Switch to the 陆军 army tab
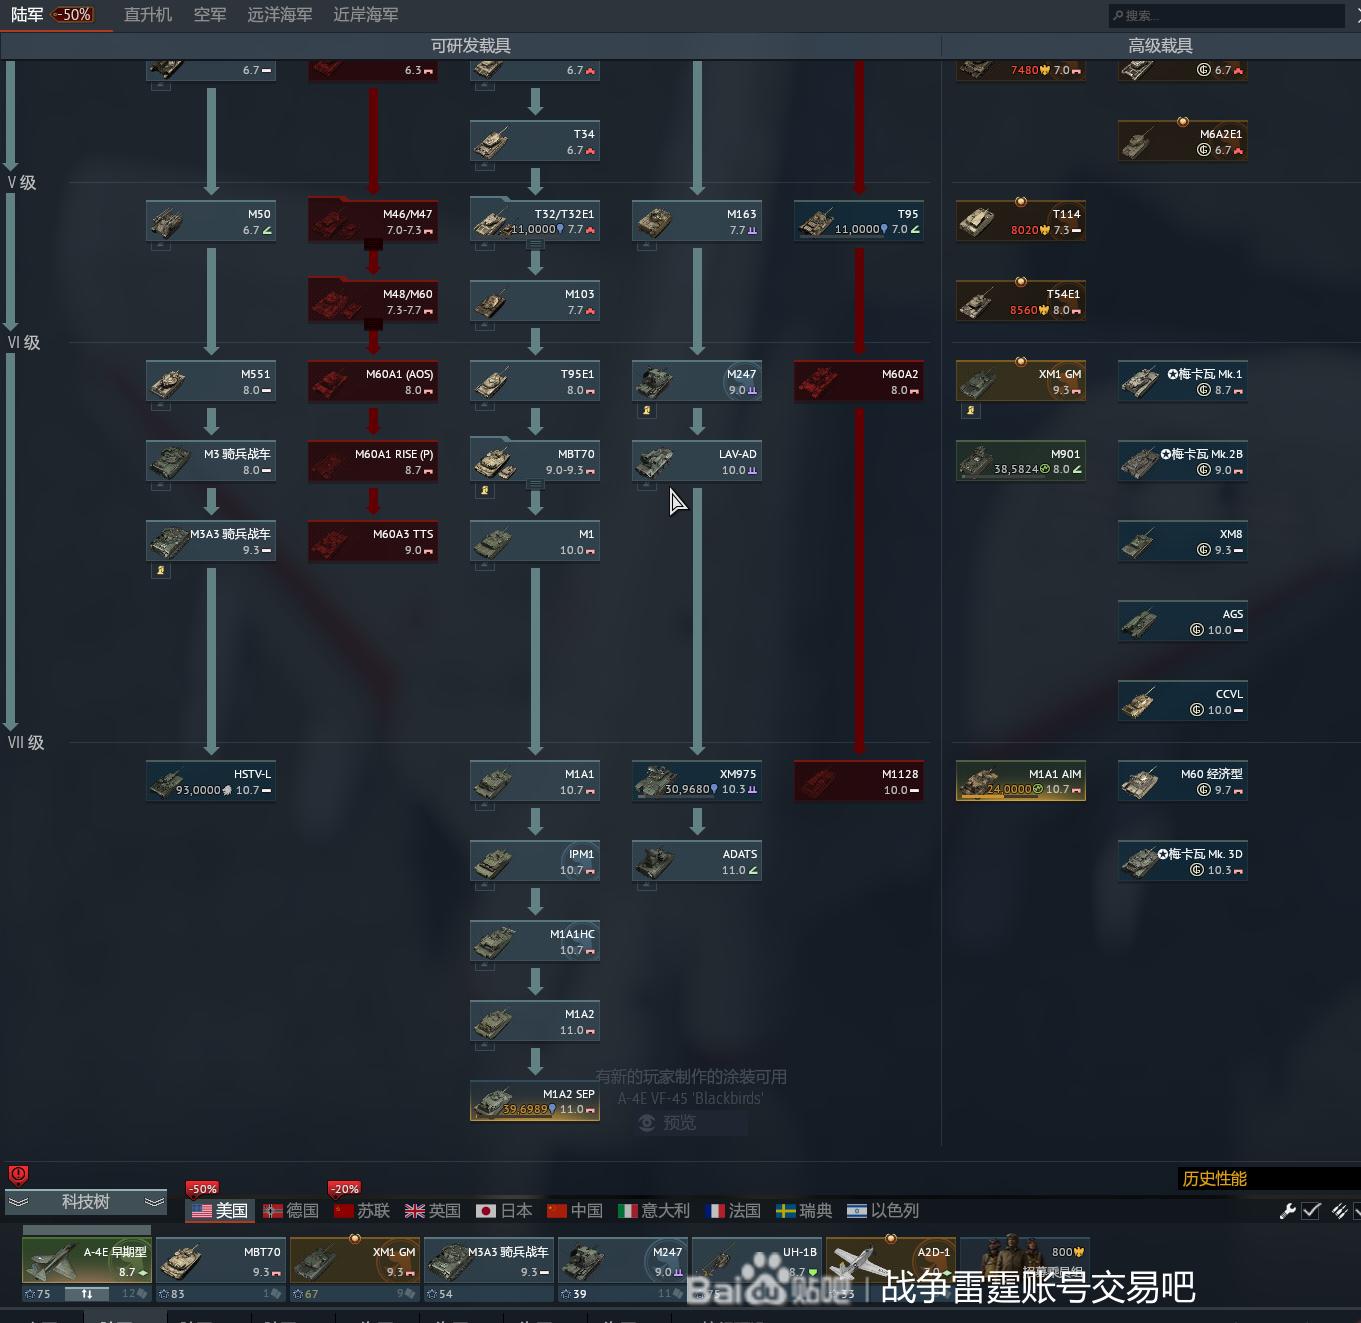 27,15
